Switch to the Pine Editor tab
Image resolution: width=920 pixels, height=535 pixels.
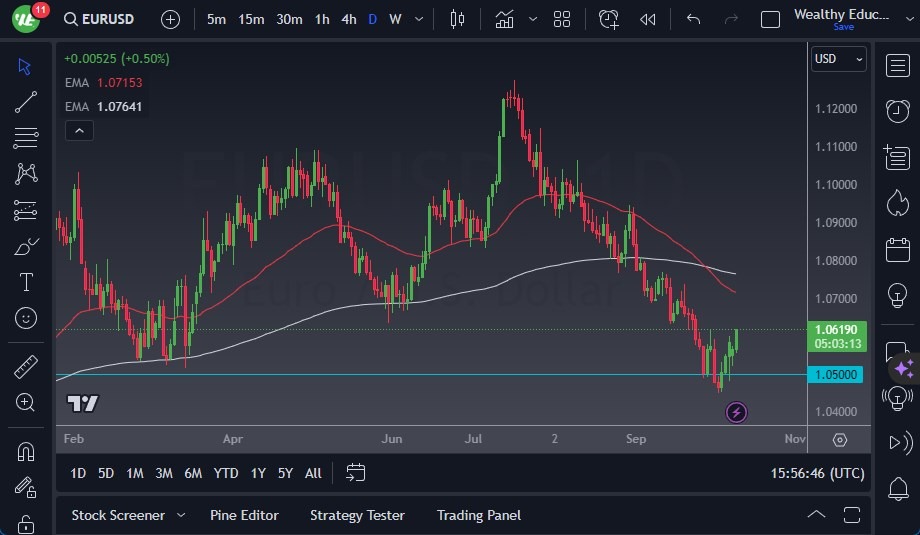click(x=244, y=515)
